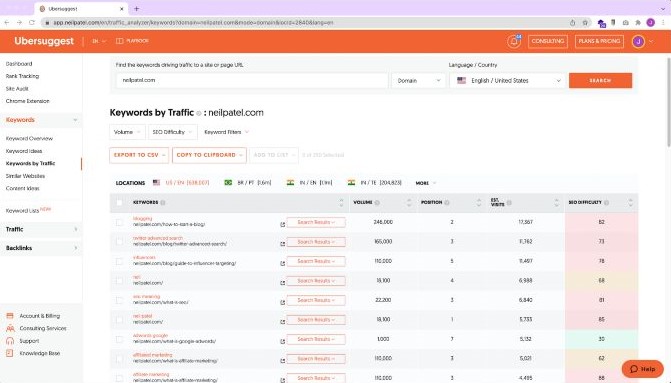
Task: Open Search Results dropdown for blogging row
Action: (316, 223)
